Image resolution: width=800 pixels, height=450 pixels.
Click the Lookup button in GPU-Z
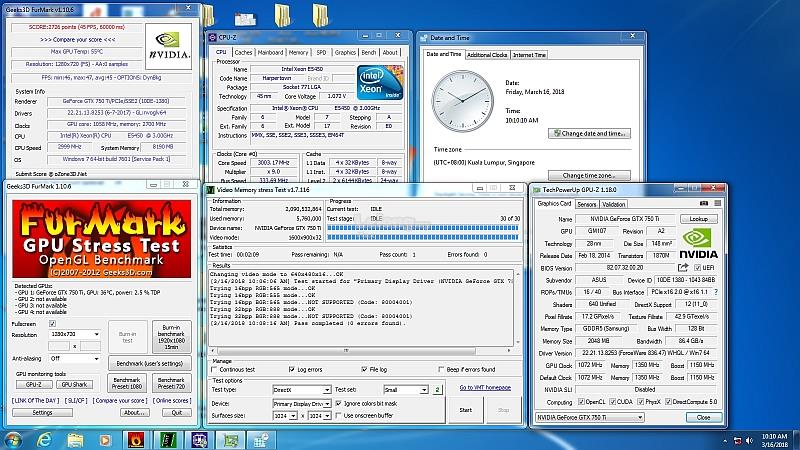(698, 219)
